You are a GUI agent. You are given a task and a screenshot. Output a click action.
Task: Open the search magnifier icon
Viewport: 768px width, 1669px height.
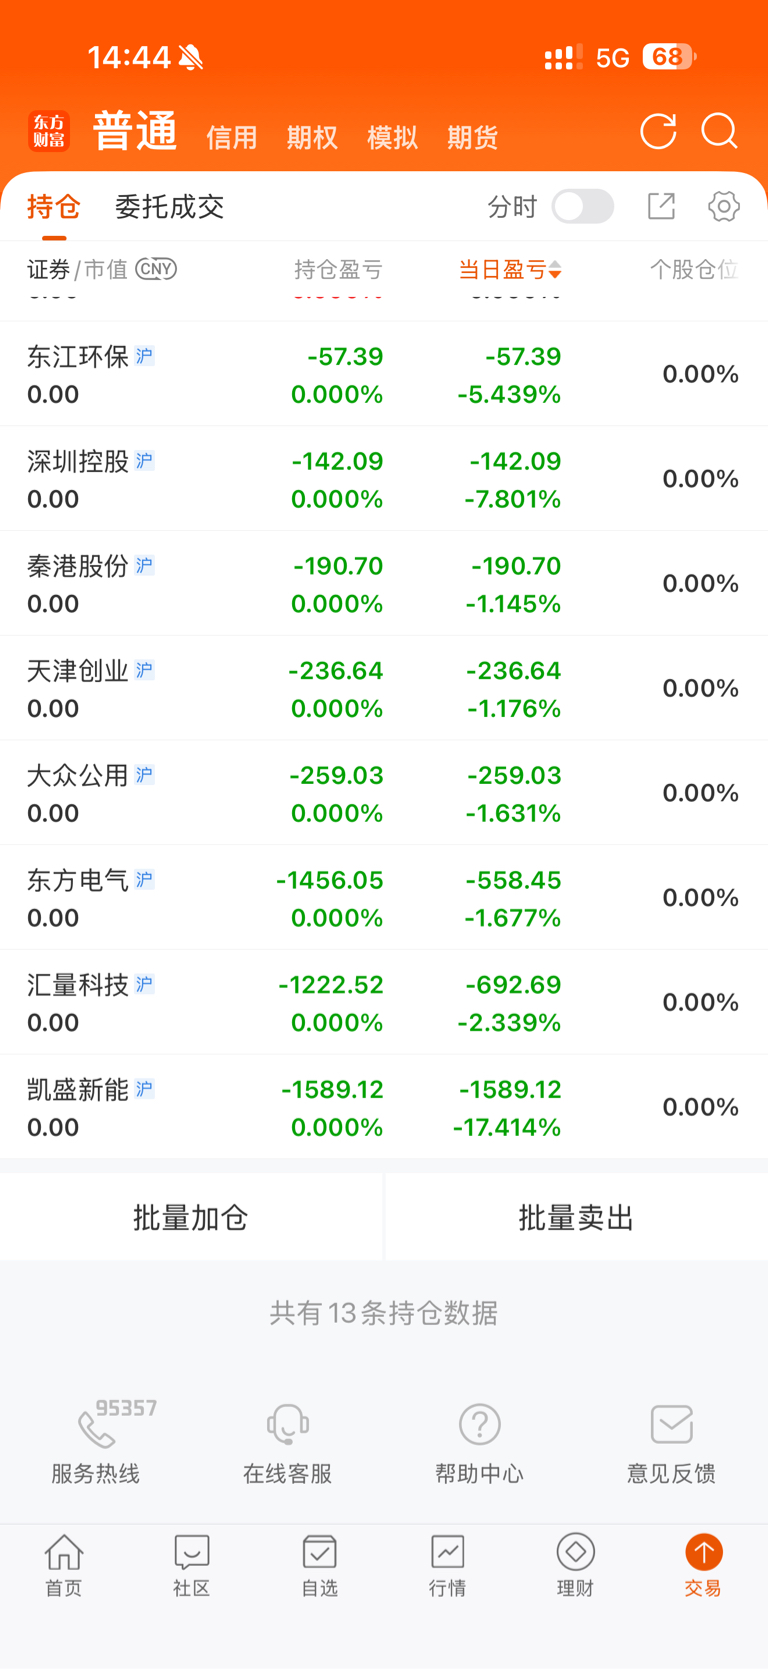[x=719, y=131]
